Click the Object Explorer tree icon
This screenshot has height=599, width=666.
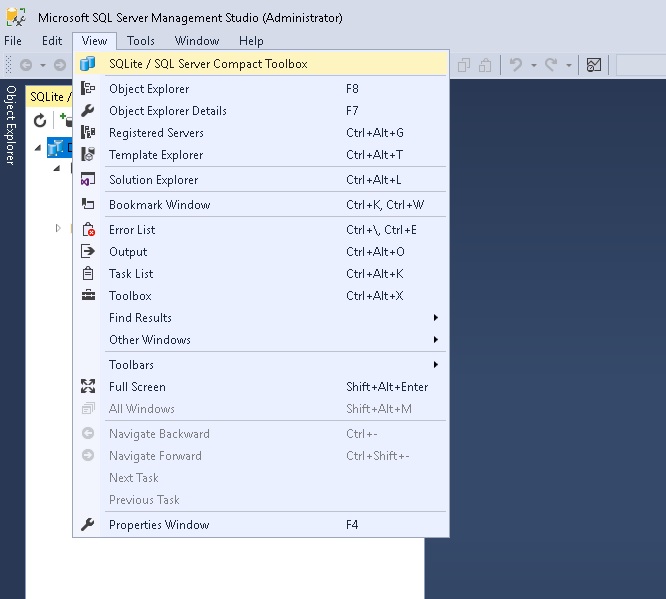pyautogui.click(x=88, y=89)
